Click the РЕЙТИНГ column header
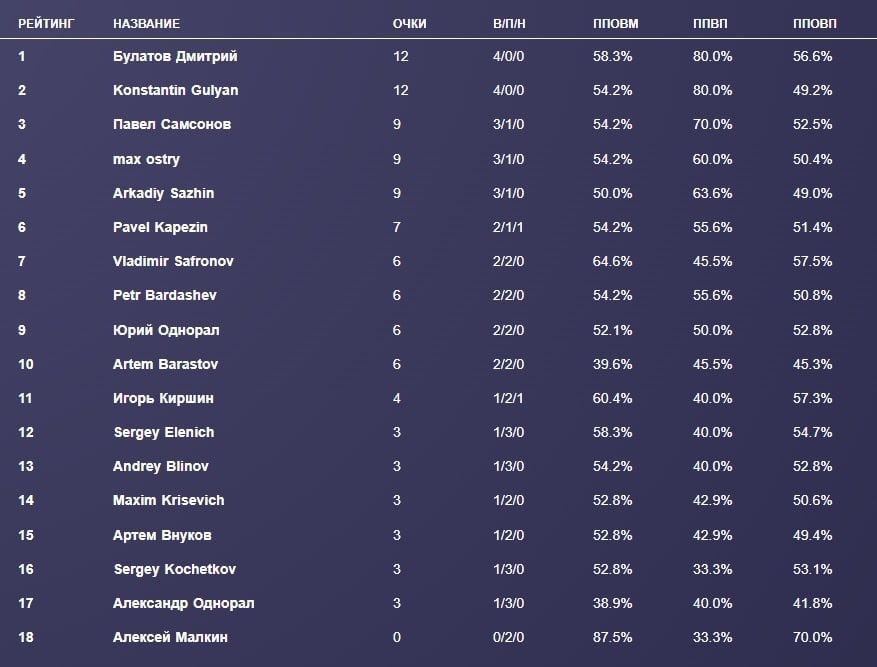The height and width of the screenshot is (667, 877). pos(46,23)
